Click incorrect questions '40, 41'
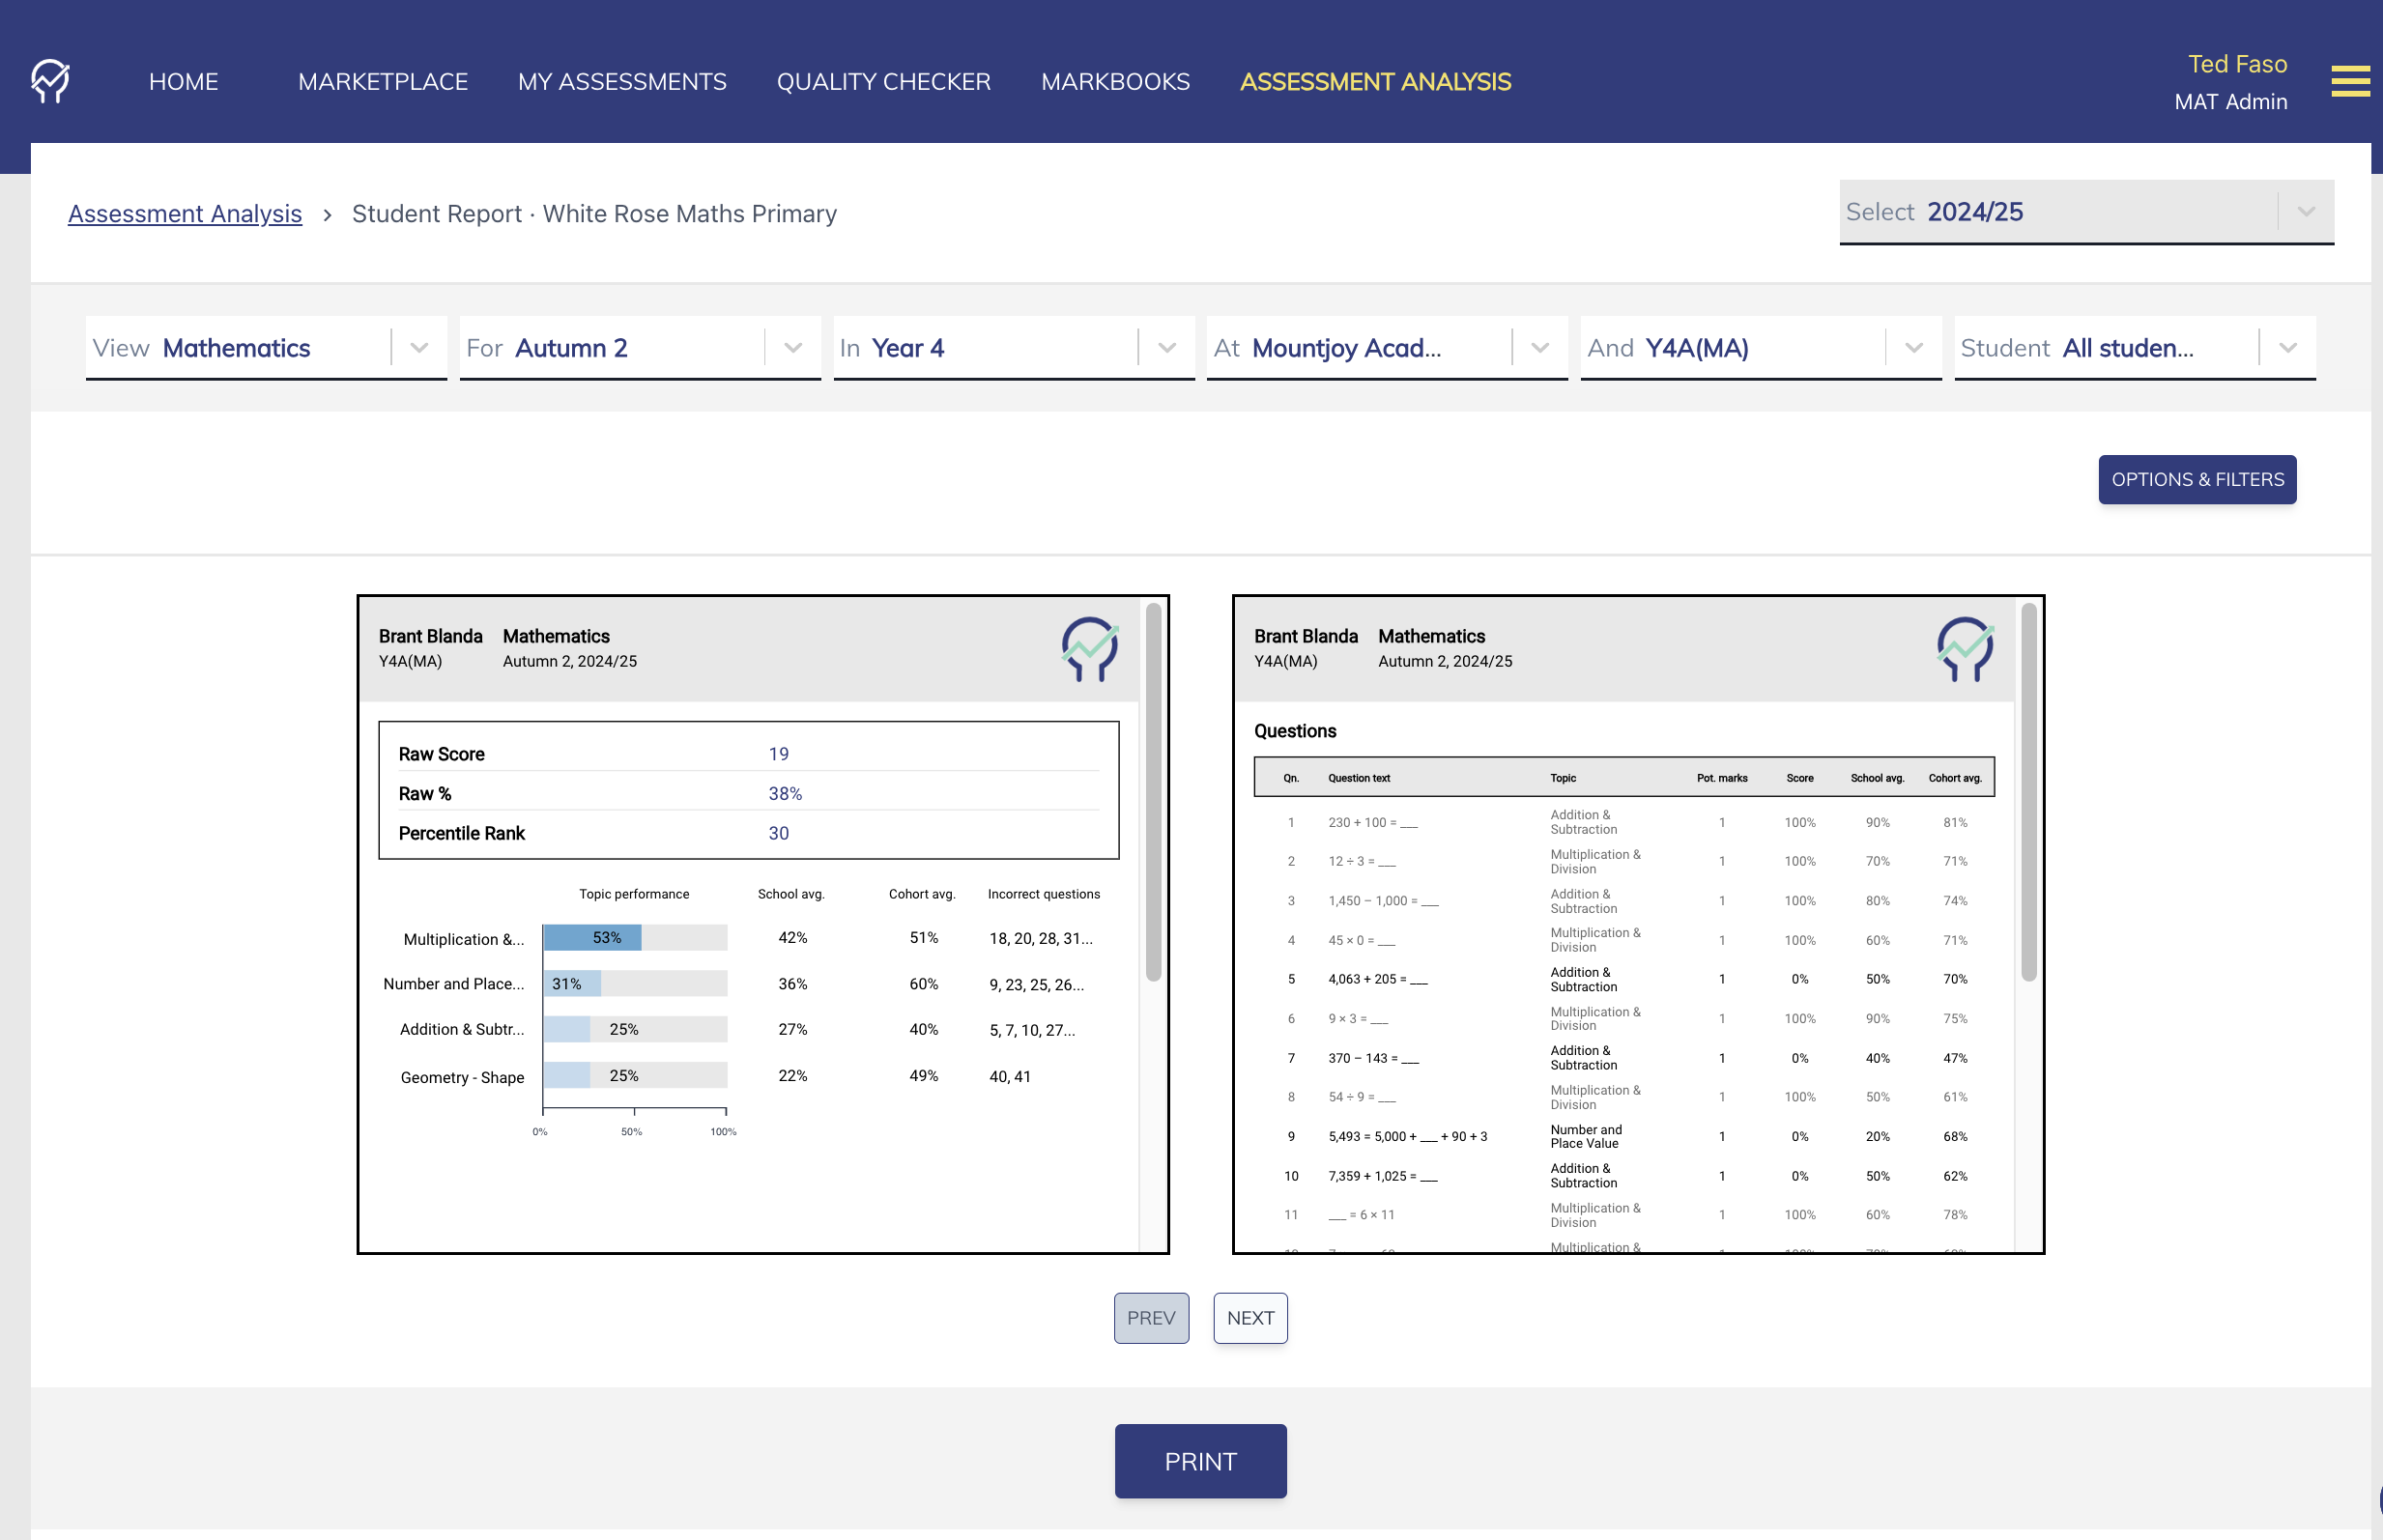 (x=1009, y=1077)
